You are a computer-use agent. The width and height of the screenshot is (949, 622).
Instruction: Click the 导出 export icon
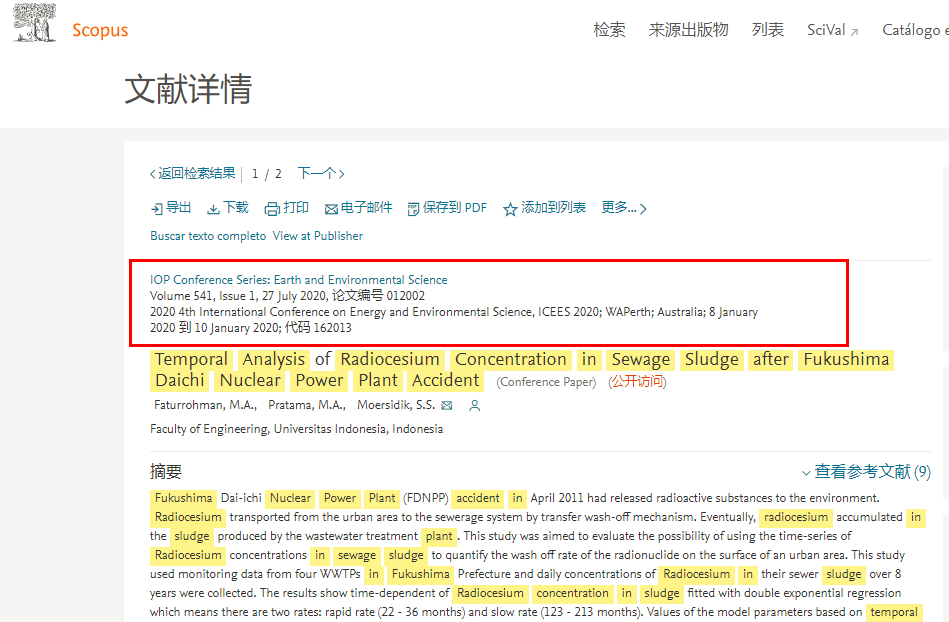click(x=157, y=209)
